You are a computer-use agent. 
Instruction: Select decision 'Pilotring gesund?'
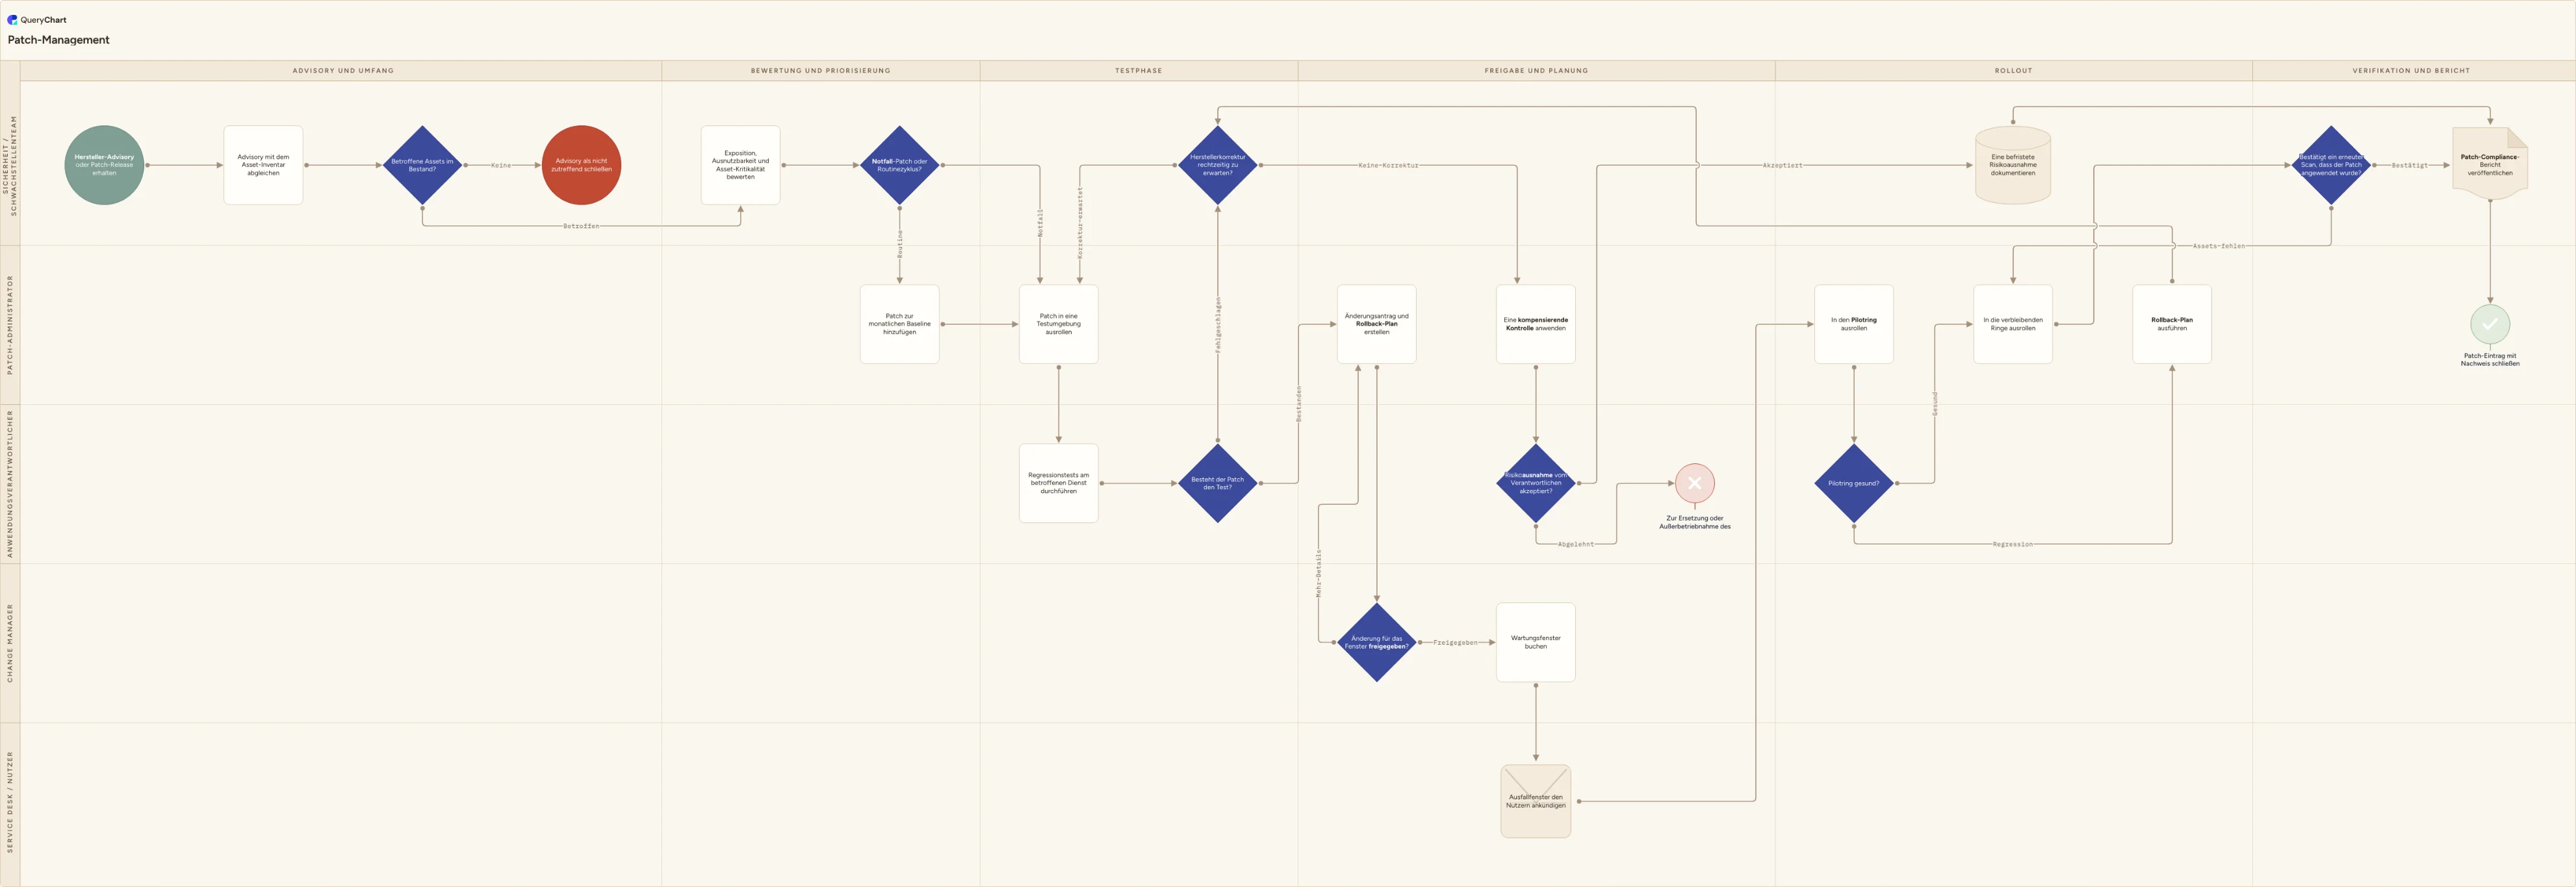tap(1853, 483)
